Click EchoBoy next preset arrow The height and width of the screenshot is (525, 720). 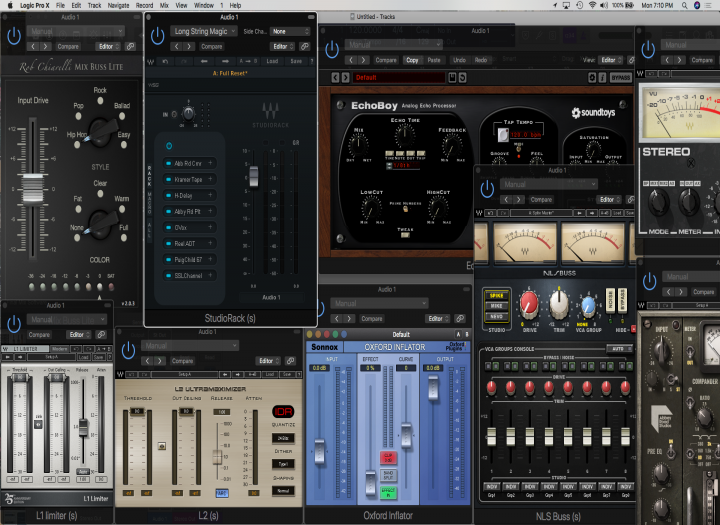pyautogui.click(x=346, y=78)
